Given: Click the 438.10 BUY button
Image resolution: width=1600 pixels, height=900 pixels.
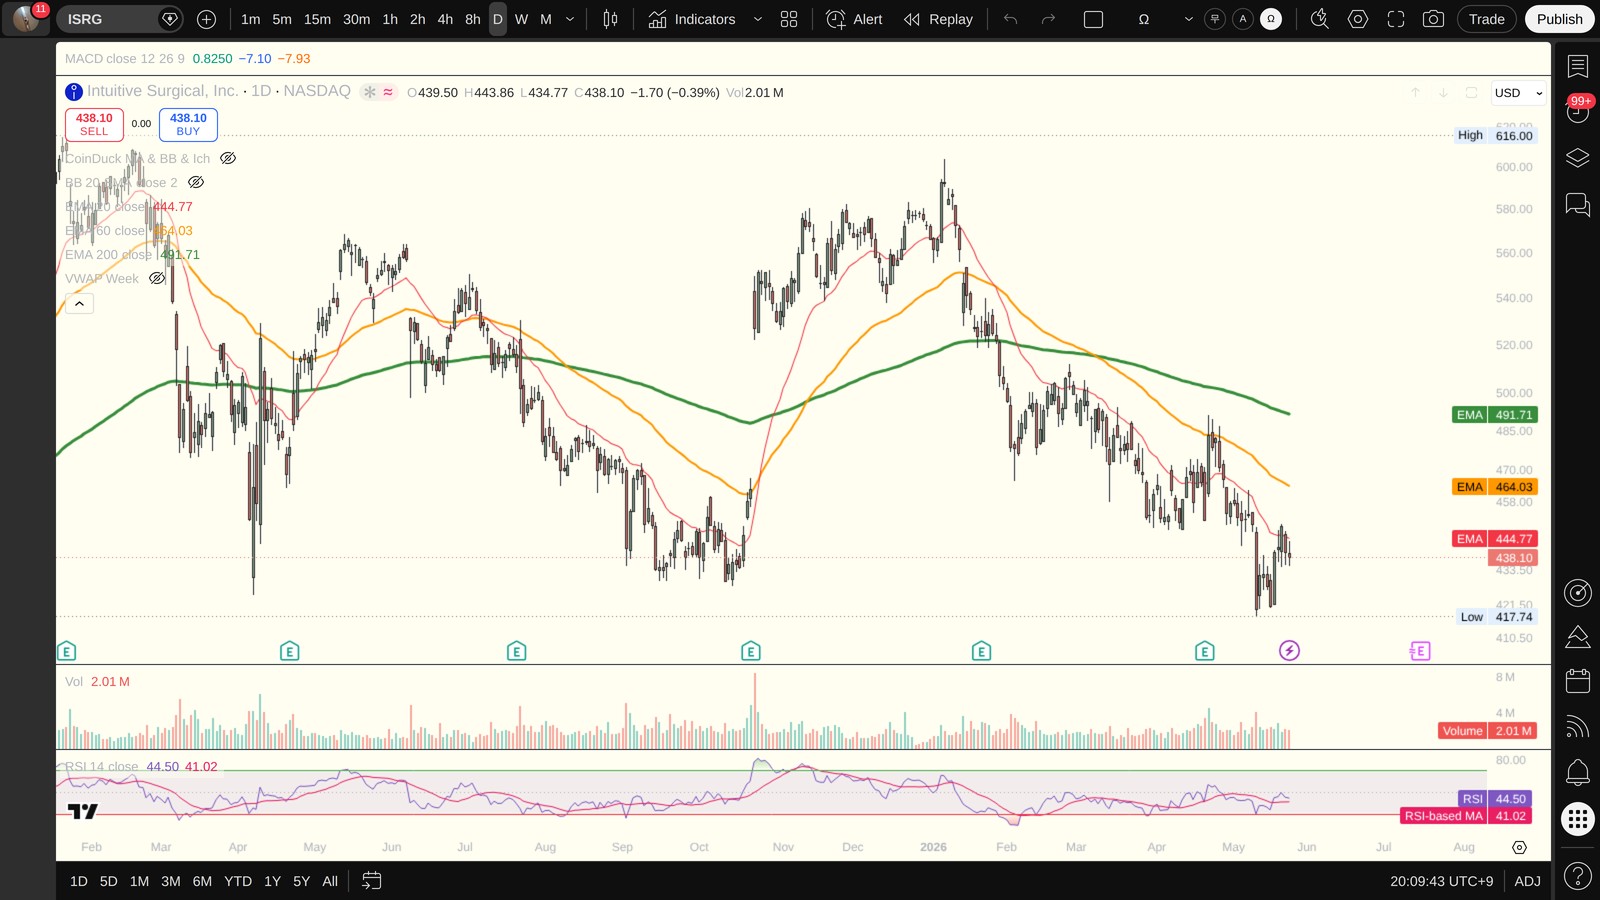Looking at the screenshot, I should [x=188, y=124].
